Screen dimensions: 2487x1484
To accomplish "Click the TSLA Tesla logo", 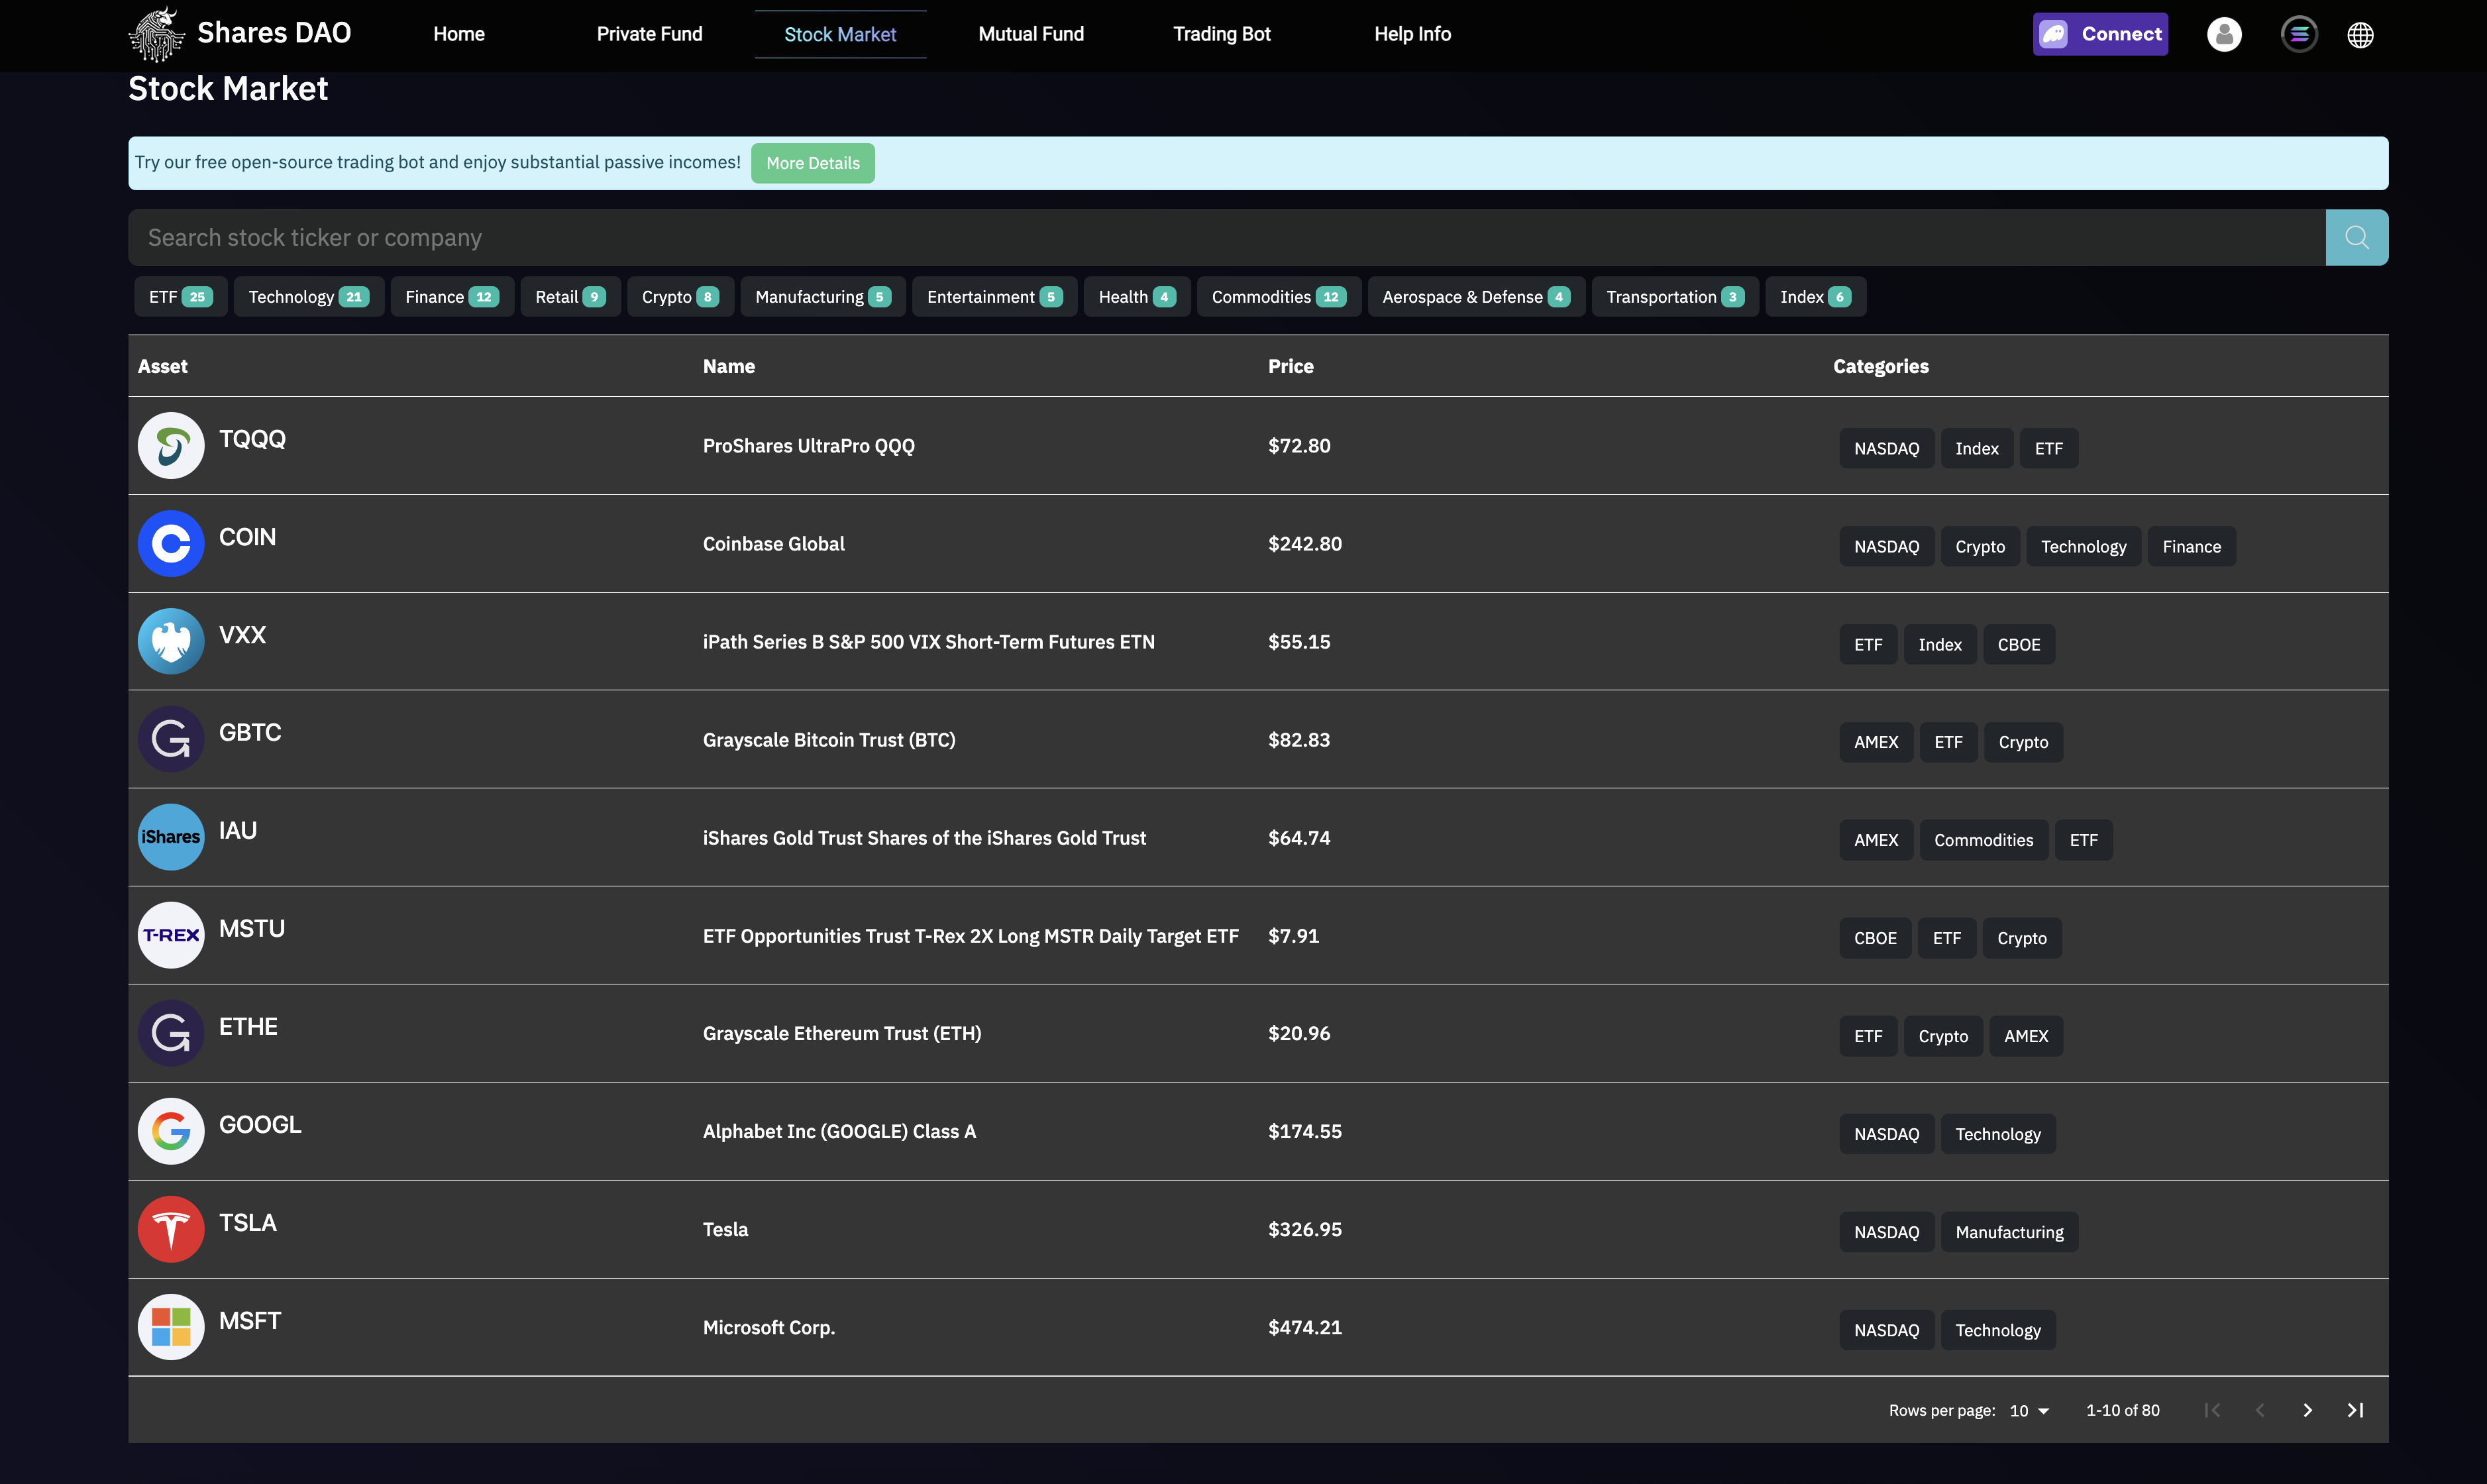I will pyautogui.click(x=171, y=1230).
